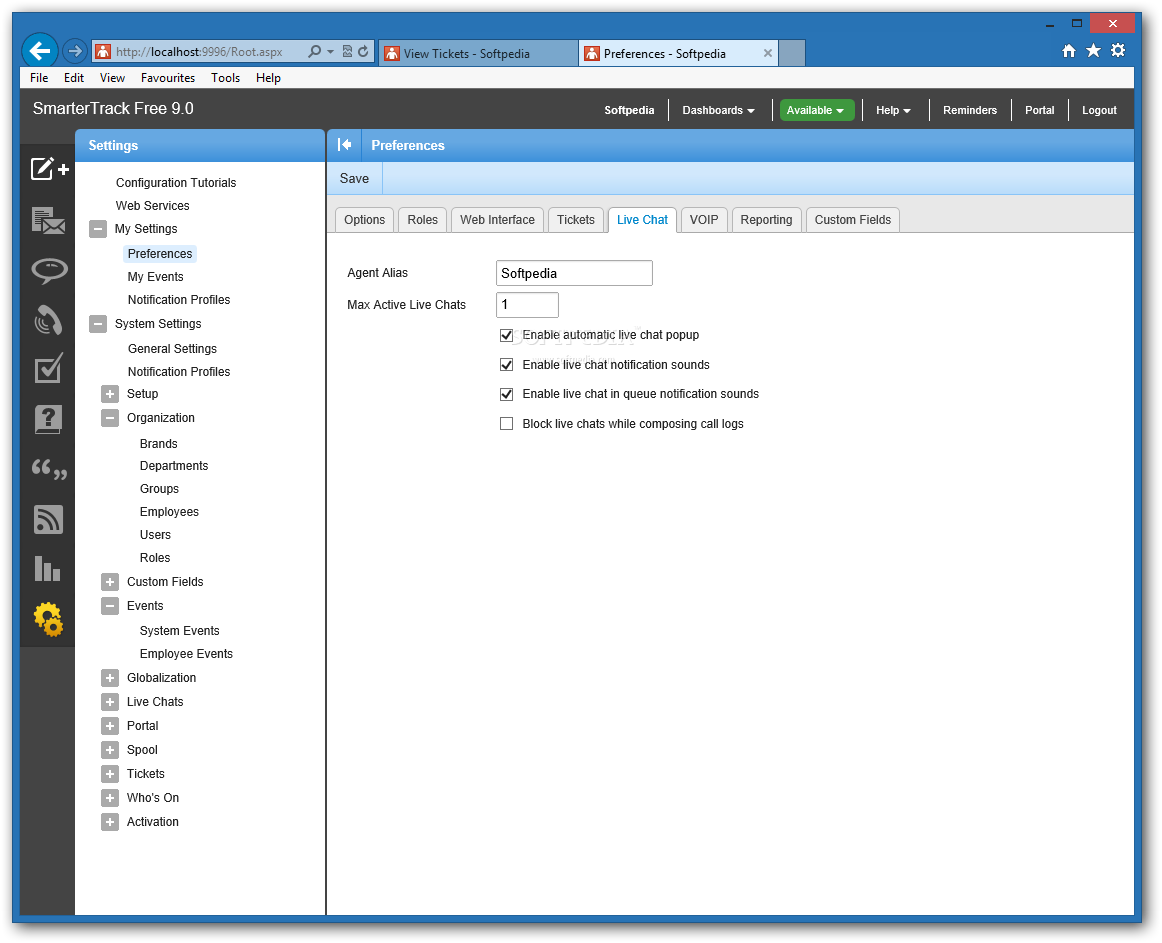Open the call logs phone sidebar icon
The height and width of the screenshot is (943, 1162).
coord(48,320)
